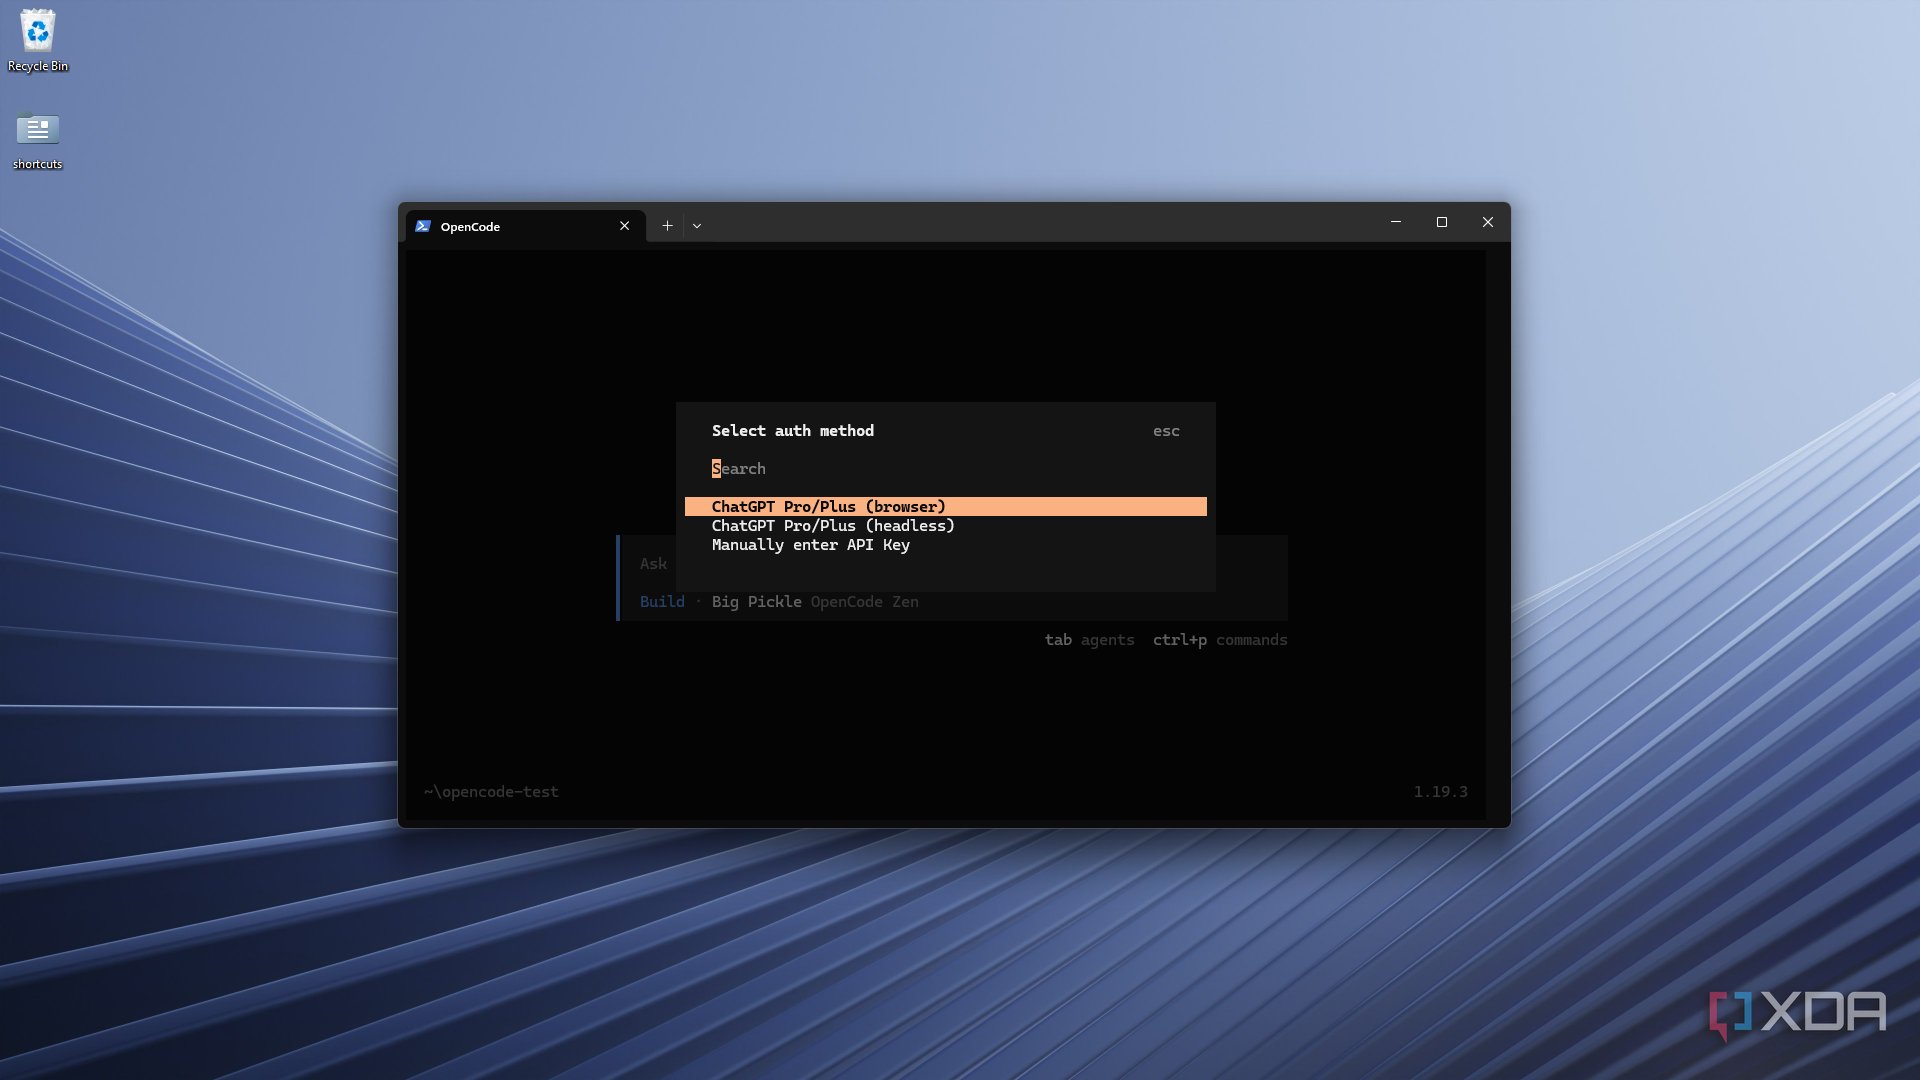Dismiss the dialog via esc label
The height and width of the screenshot is (1080, 1920).
1166,431
